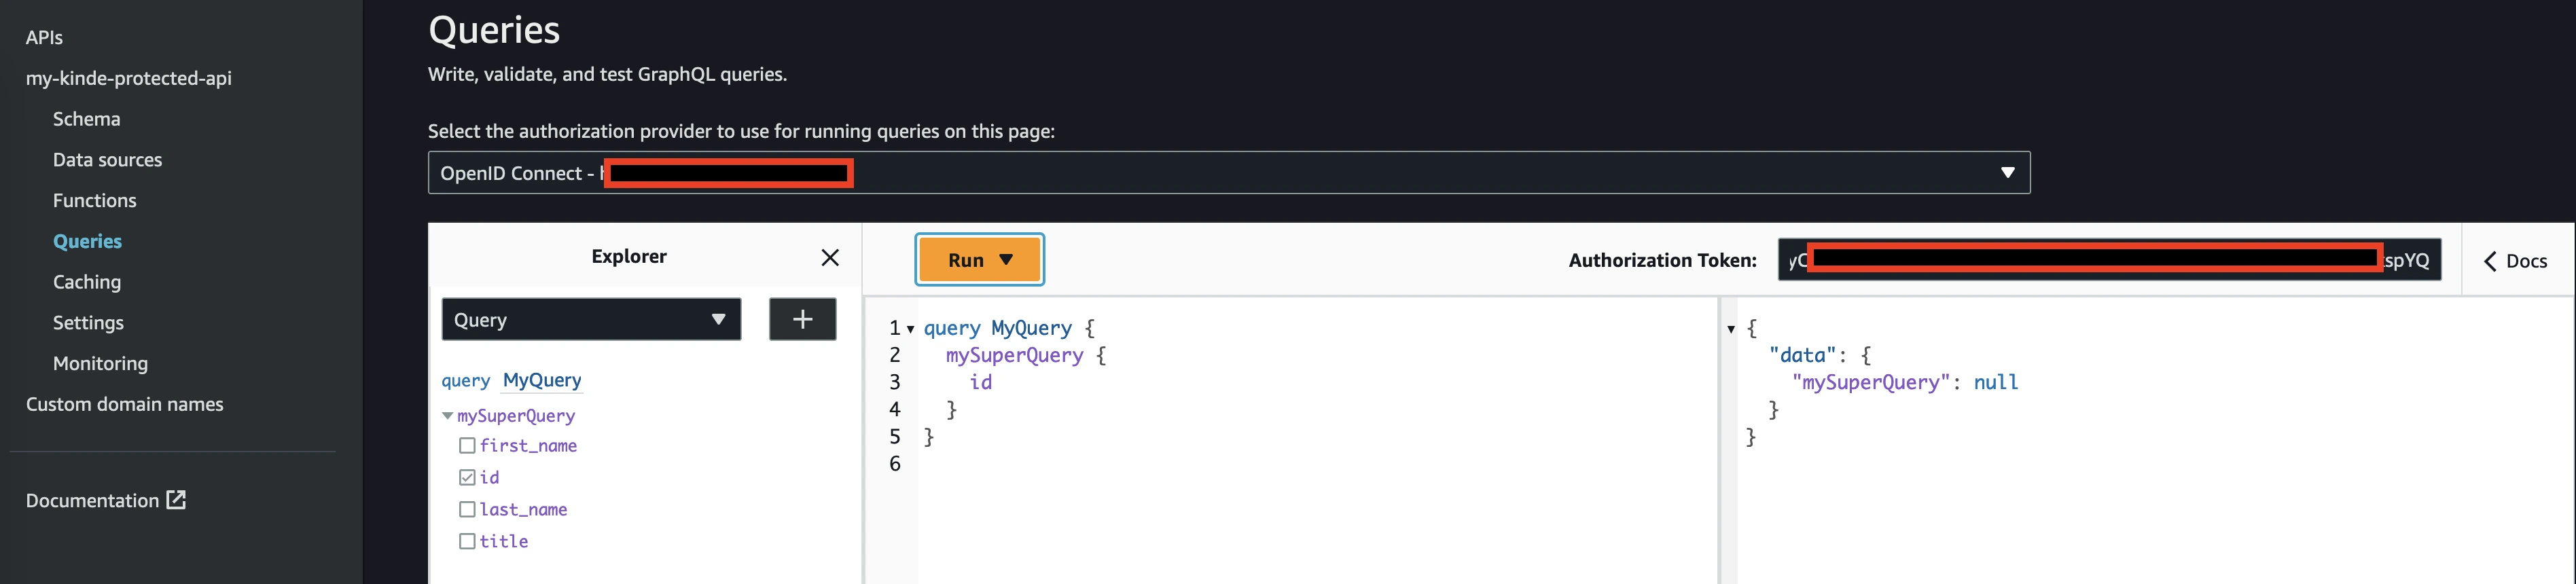This screenshot has height=584, width=2576.
Task: Close the Explorer panel with the X
Action: [x=829, y=258]
